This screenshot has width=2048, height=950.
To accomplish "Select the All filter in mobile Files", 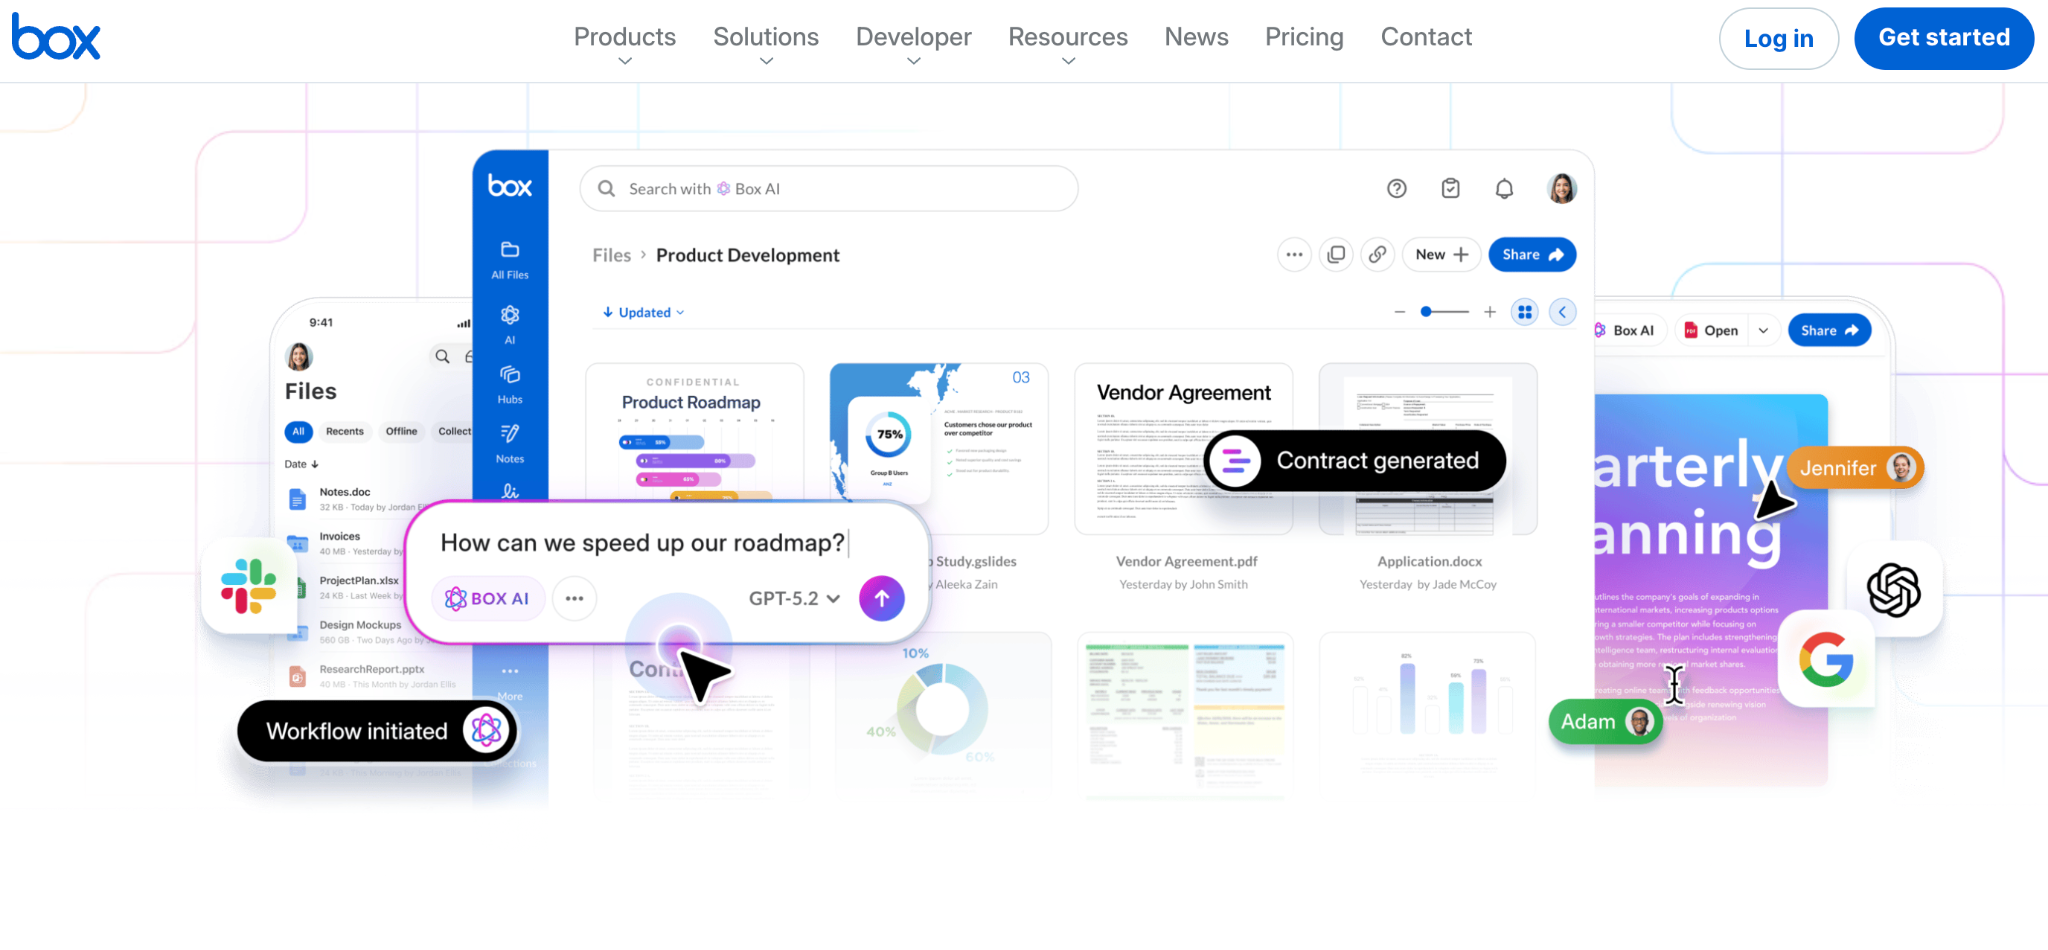I will (298, 431).
